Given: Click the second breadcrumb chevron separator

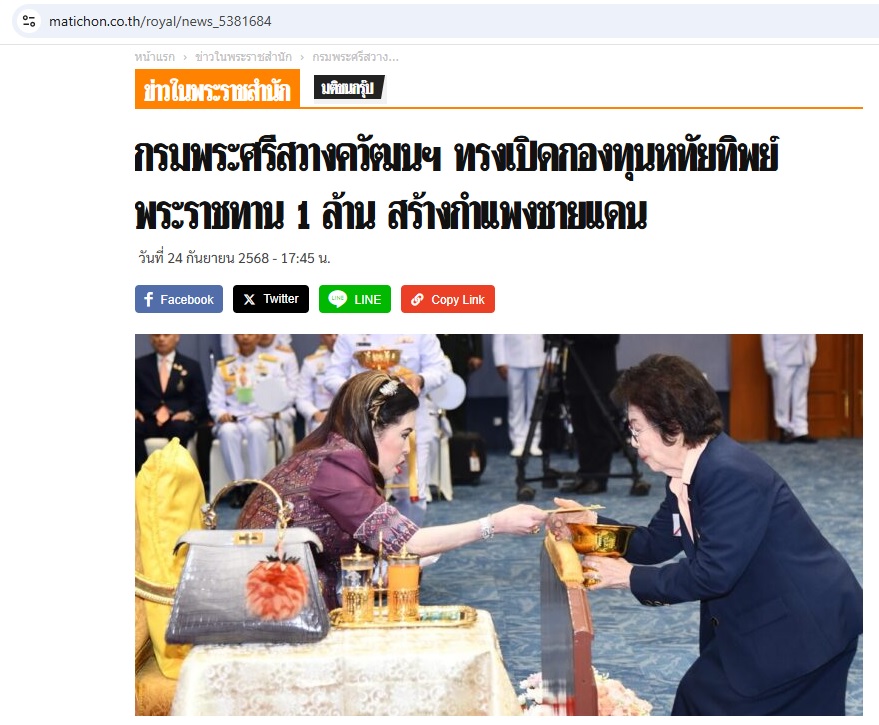Looking at the screenshot, I should pos(302,57).
